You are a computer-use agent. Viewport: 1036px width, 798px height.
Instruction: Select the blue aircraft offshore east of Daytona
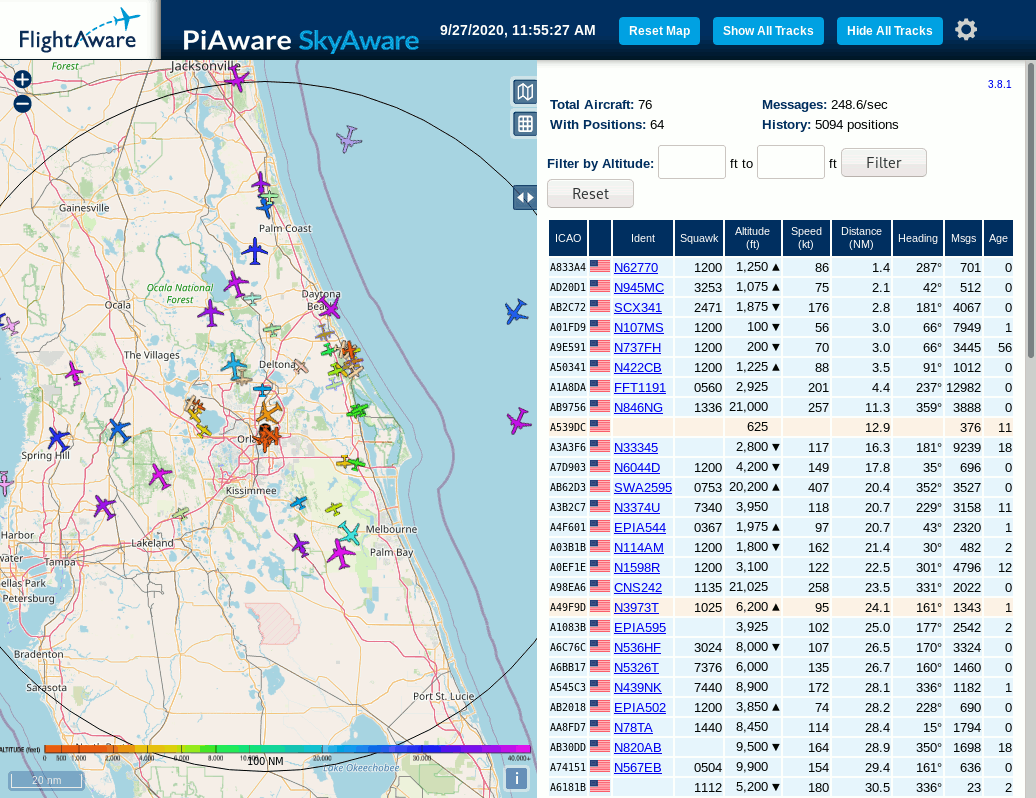click(516, 311)
